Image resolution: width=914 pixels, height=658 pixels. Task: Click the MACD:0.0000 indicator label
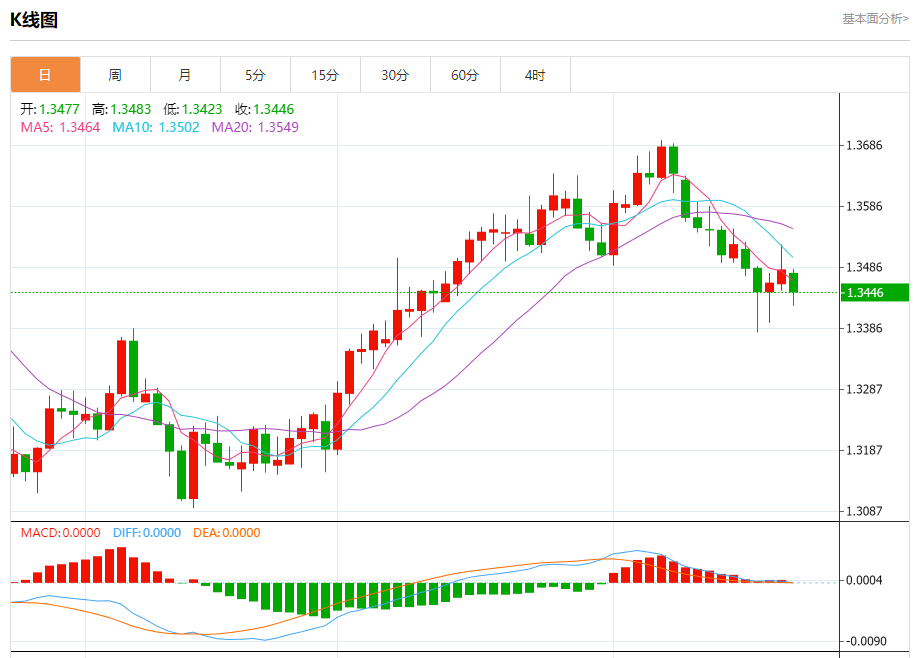click(60, 533)
